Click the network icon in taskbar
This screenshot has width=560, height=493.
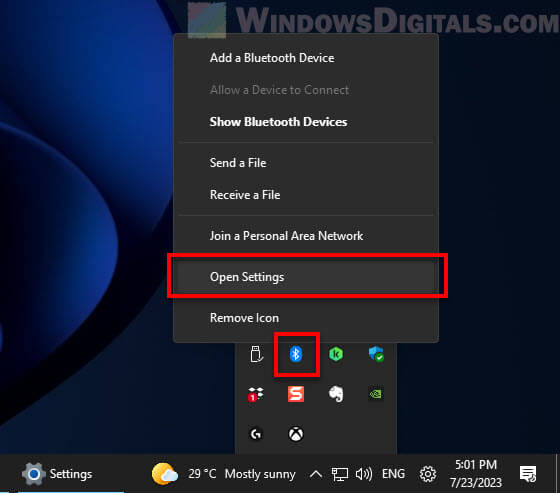point(340,474)
